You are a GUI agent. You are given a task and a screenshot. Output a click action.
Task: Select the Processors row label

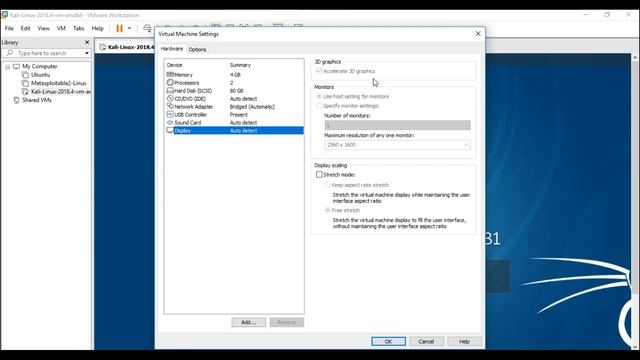tap(187, 82)
